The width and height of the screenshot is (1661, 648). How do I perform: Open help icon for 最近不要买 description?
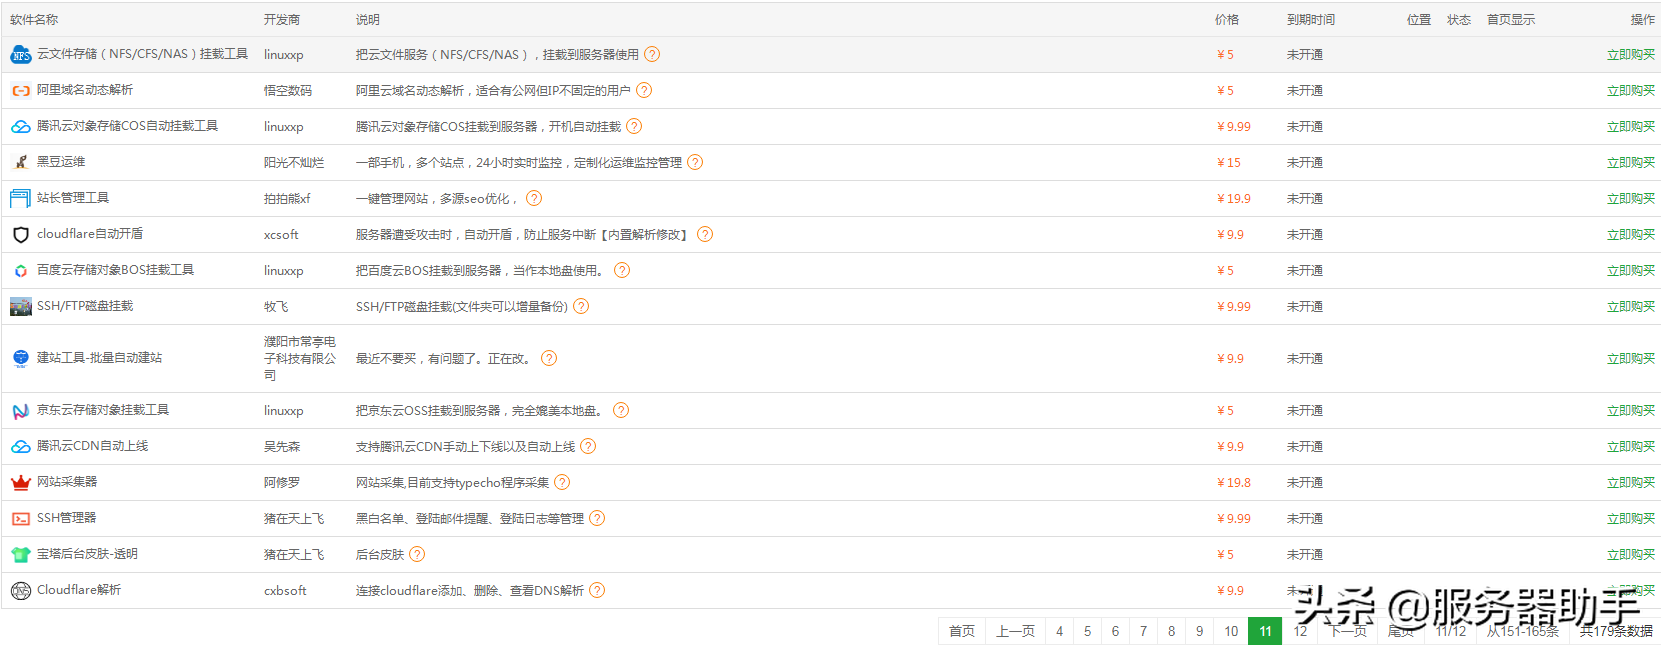[549, 358]
